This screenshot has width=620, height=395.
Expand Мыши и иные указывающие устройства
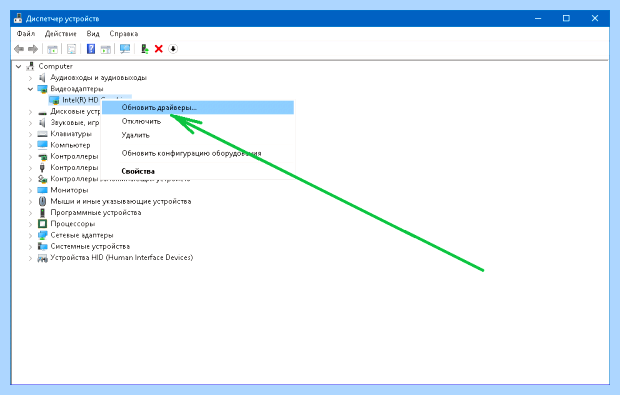click(x=30, y=202)
